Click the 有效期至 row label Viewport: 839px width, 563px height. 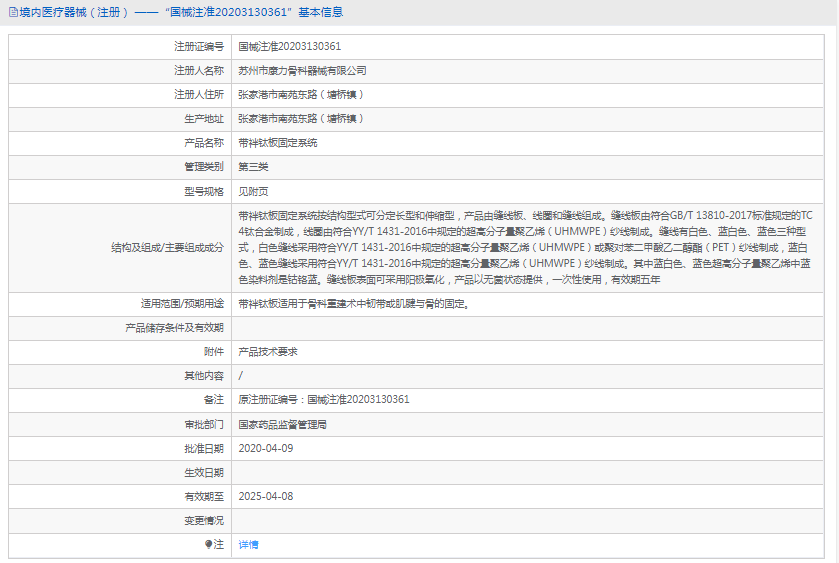click(x=204, y=497)
